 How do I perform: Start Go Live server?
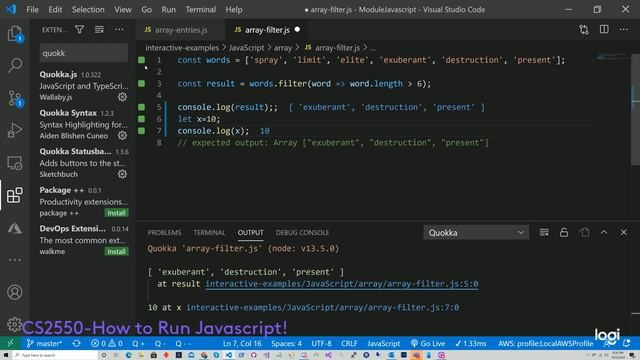428,344
